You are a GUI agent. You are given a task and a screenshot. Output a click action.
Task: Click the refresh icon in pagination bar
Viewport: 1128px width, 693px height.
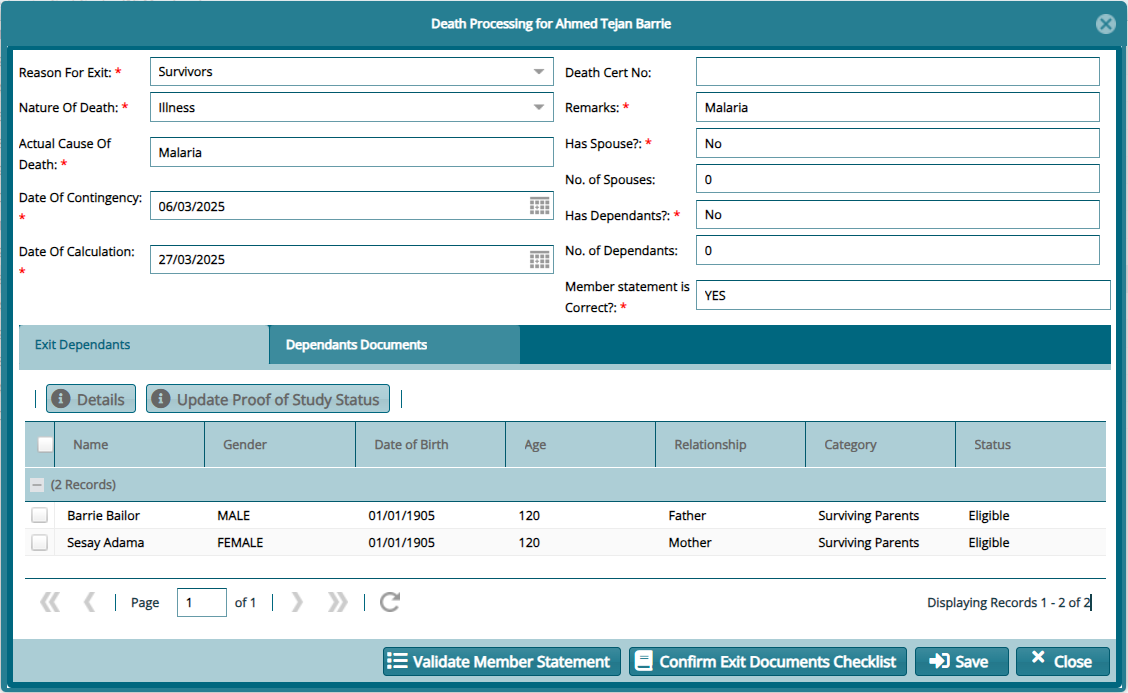click(x=390, y=602)
